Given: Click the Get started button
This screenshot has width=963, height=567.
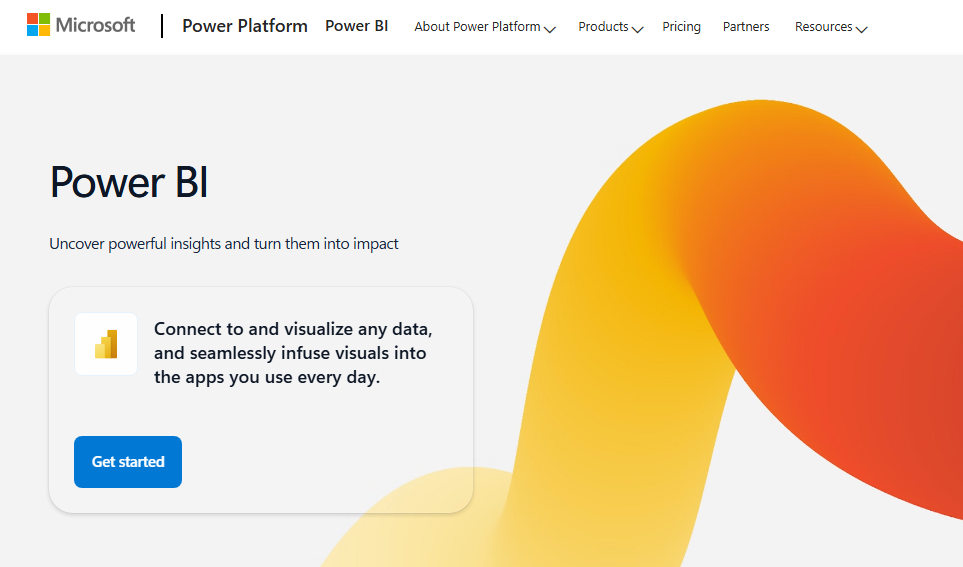Looking at the screenshot, I should click(128, 462).
